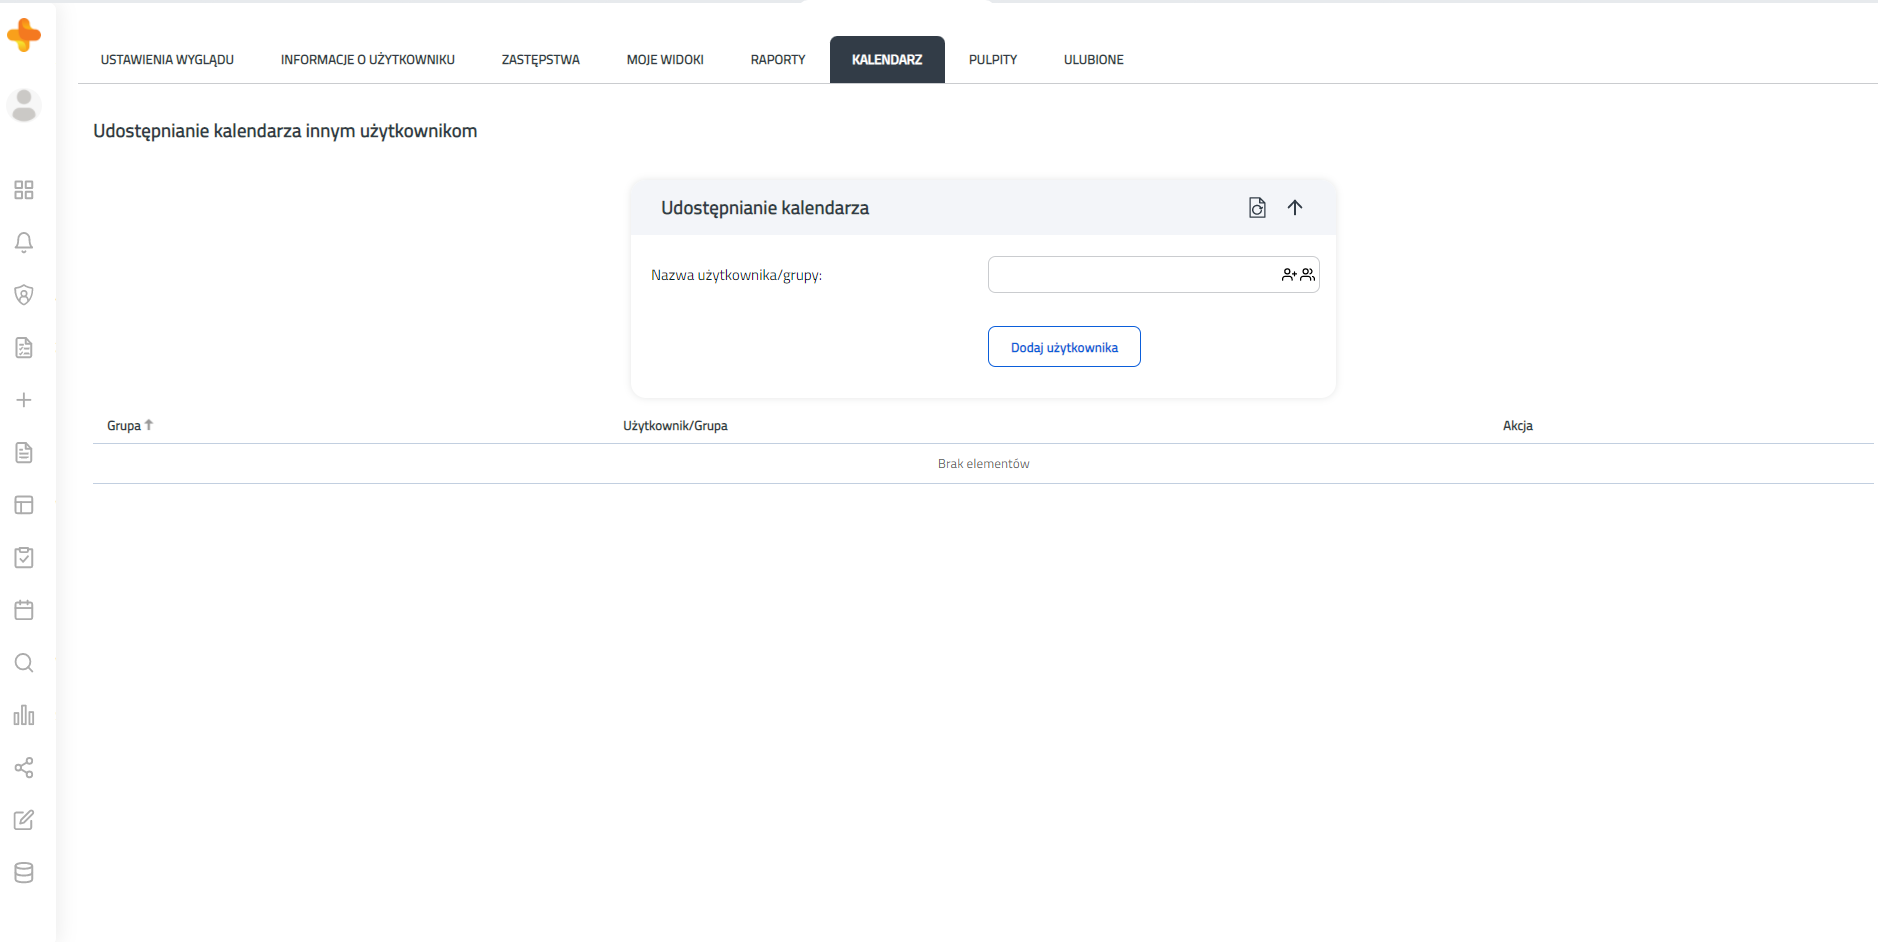The height and width of the screenshot is (950, 1878).
Task: Open the dashboard grid icon in sidebar
Action: click(24, 190)
